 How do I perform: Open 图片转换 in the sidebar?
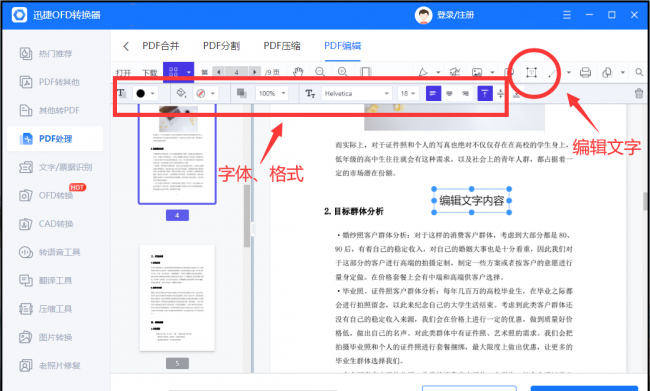coord(55,337)
